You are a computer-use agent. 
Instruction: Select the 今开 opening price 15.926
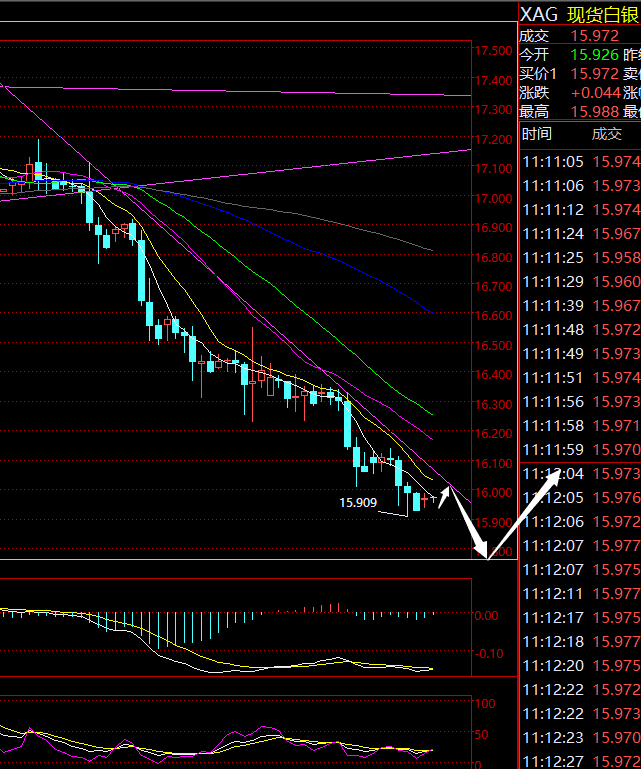click(594, 54)
